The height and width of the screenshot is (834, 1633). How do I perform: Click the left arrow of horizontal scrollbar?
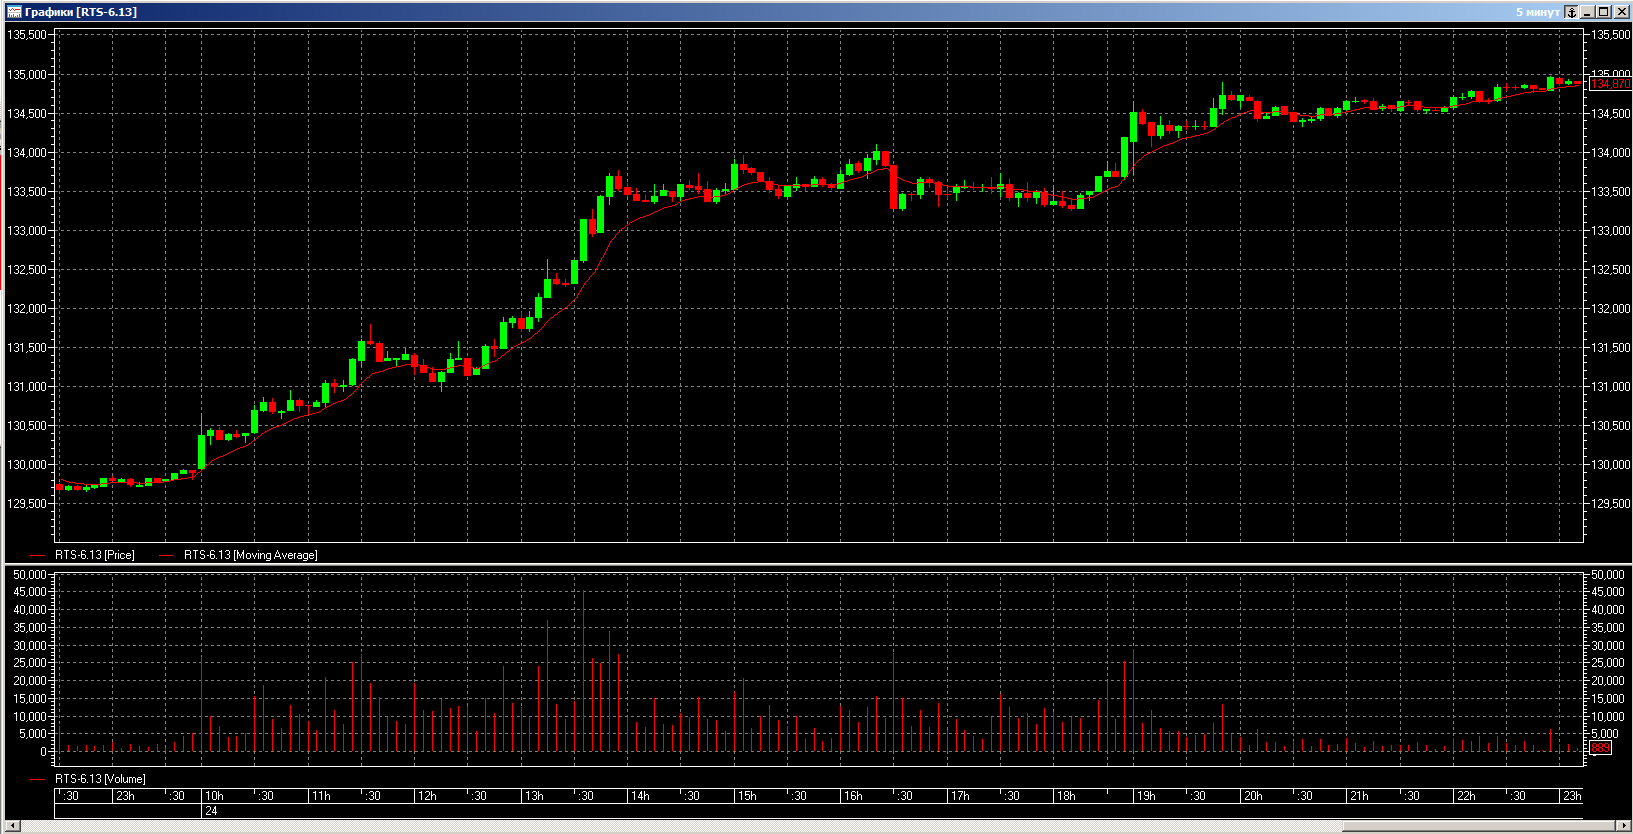[12, 826]
